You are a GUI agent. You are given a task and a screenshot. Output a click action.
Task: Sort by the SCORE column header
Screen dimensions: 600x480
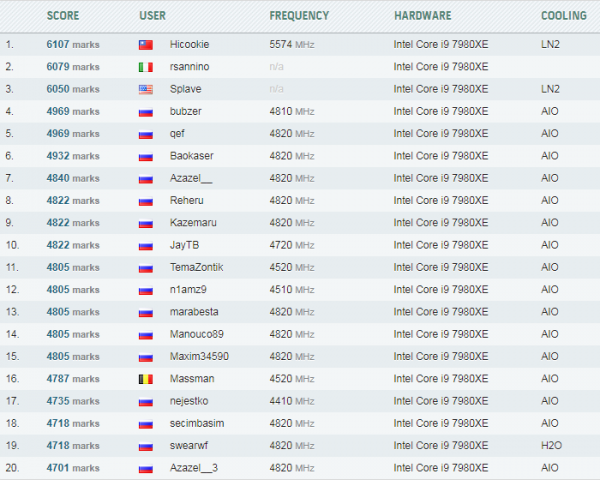click(x=63, y=16)
